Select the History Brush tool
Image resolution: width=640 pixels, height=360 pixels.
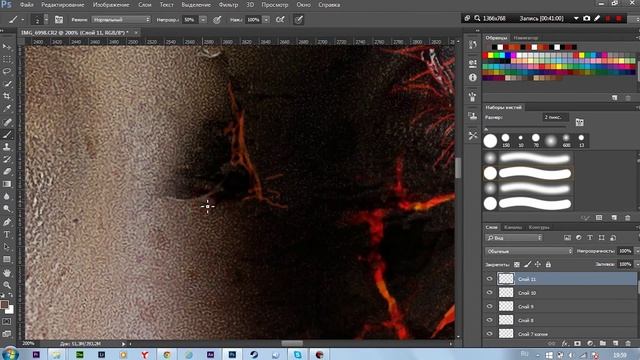[7, 159]
